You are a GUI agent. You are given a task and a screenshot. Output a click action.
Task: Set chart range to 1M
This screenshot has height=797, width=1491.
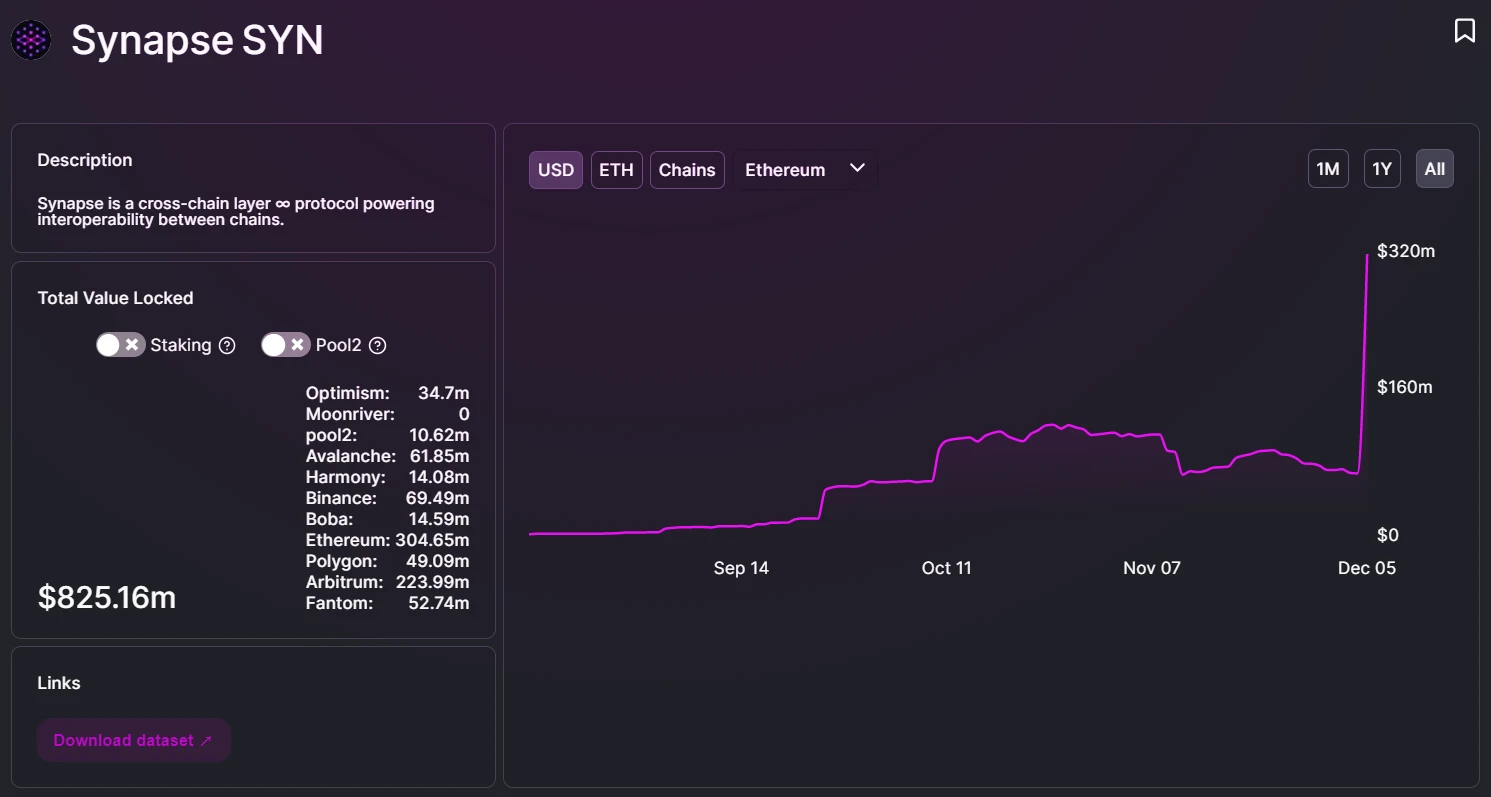1328,169
